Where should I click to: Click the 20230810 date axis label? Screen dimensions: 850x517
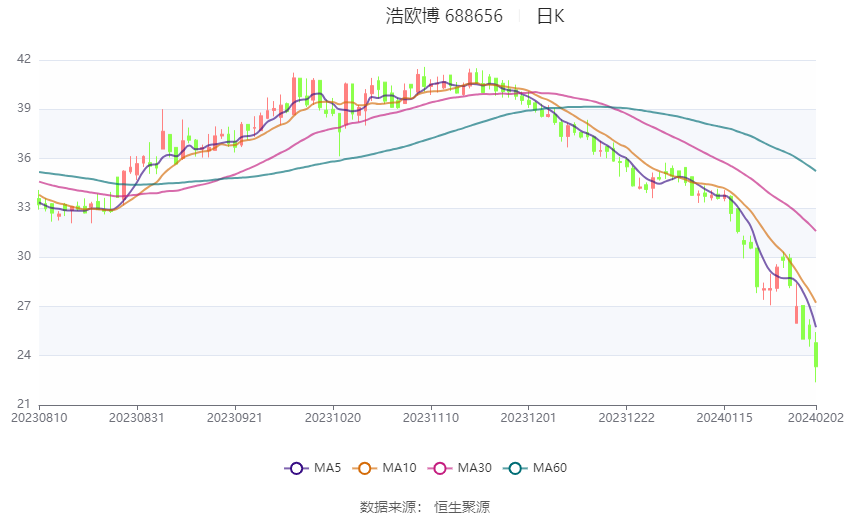[x=39, y=418]
